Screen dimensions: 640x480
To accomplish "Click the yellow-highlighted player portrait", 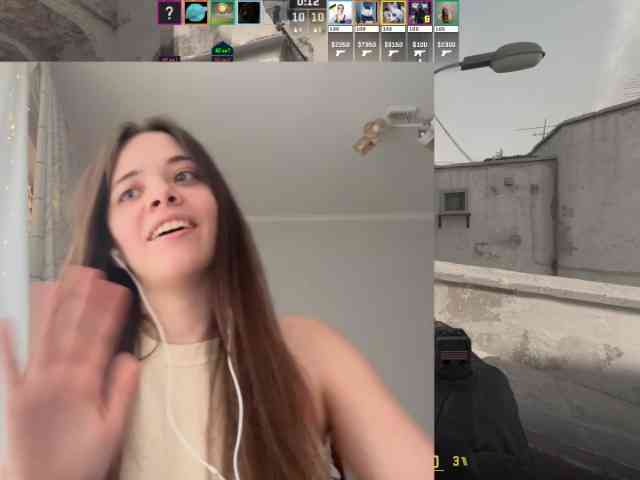I will click(x=393, y=13).
